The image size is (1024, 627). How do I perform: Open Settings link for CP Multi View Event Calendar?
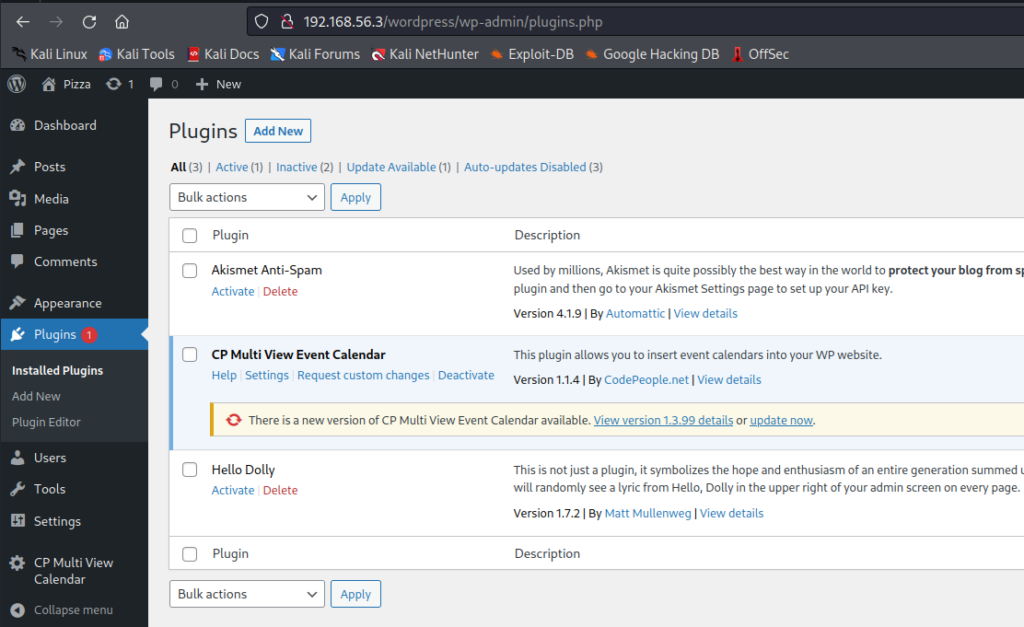coord(267,376)
